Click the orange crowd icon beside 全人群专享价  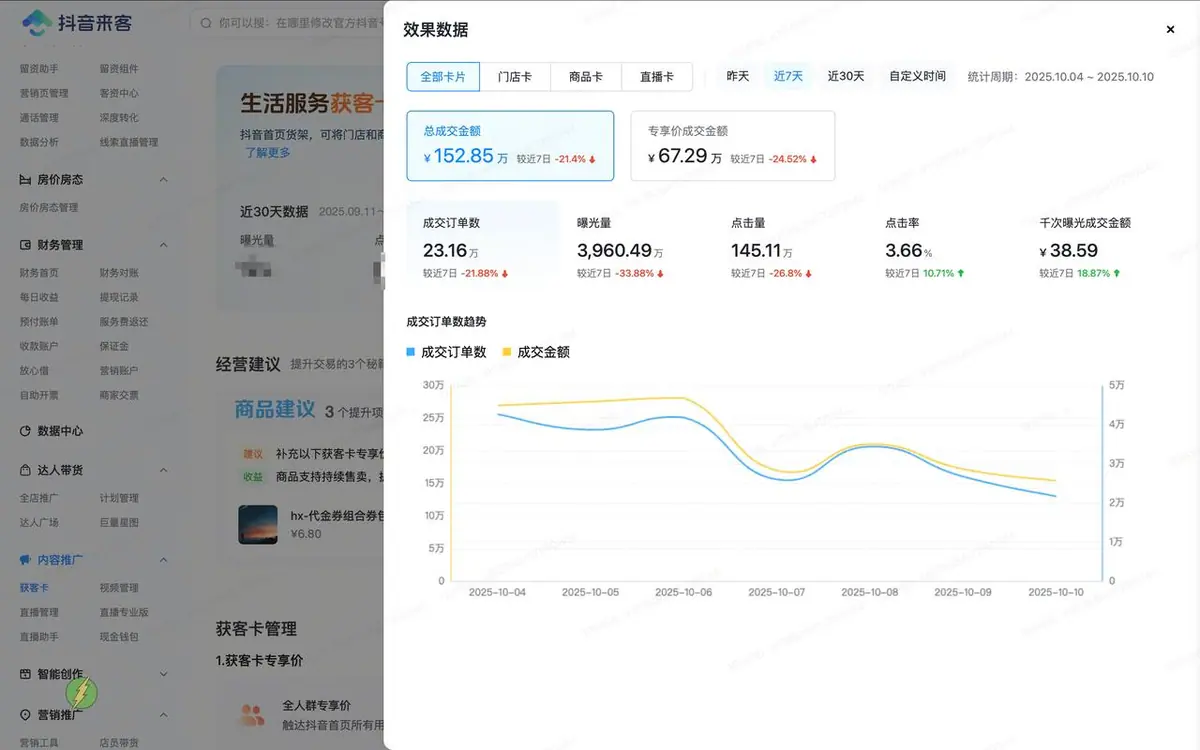252,715
